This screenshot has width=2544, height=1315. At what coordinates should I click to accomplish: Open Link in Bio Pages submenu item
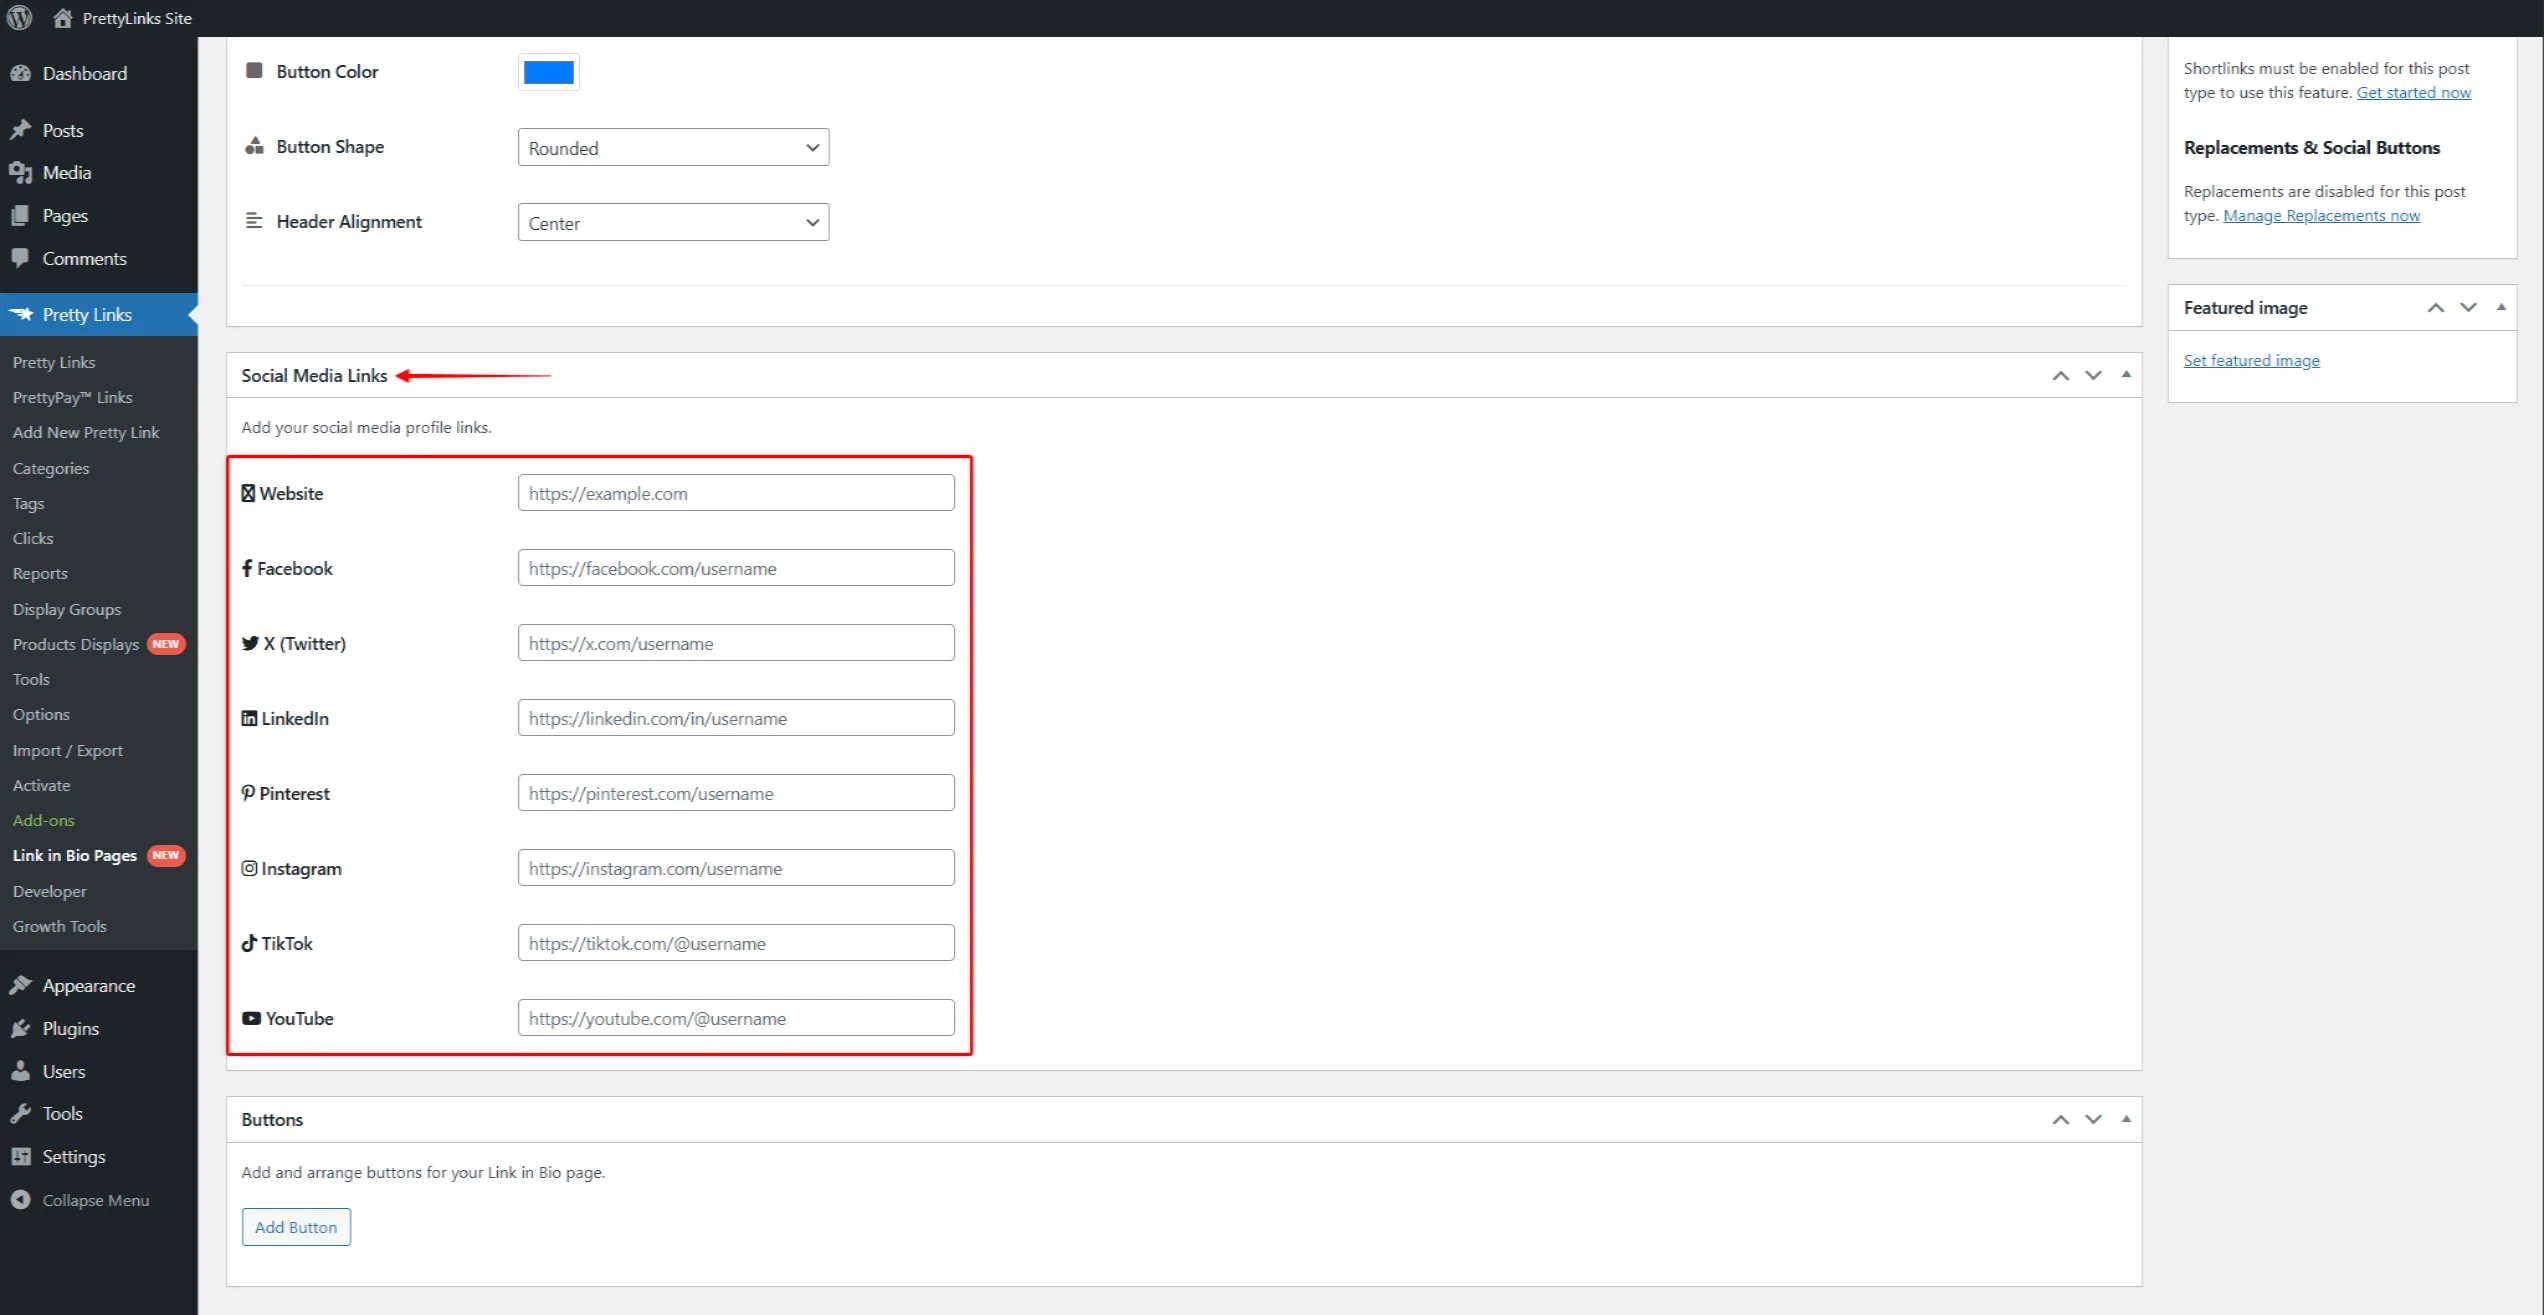(x=74, y=855)
